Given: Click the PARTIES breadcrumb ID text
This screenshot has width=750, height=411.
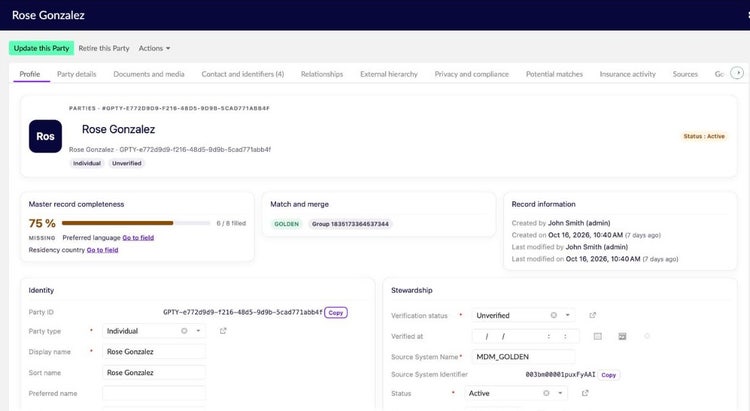Looking at the screenshot, I should tap(169, 109).
